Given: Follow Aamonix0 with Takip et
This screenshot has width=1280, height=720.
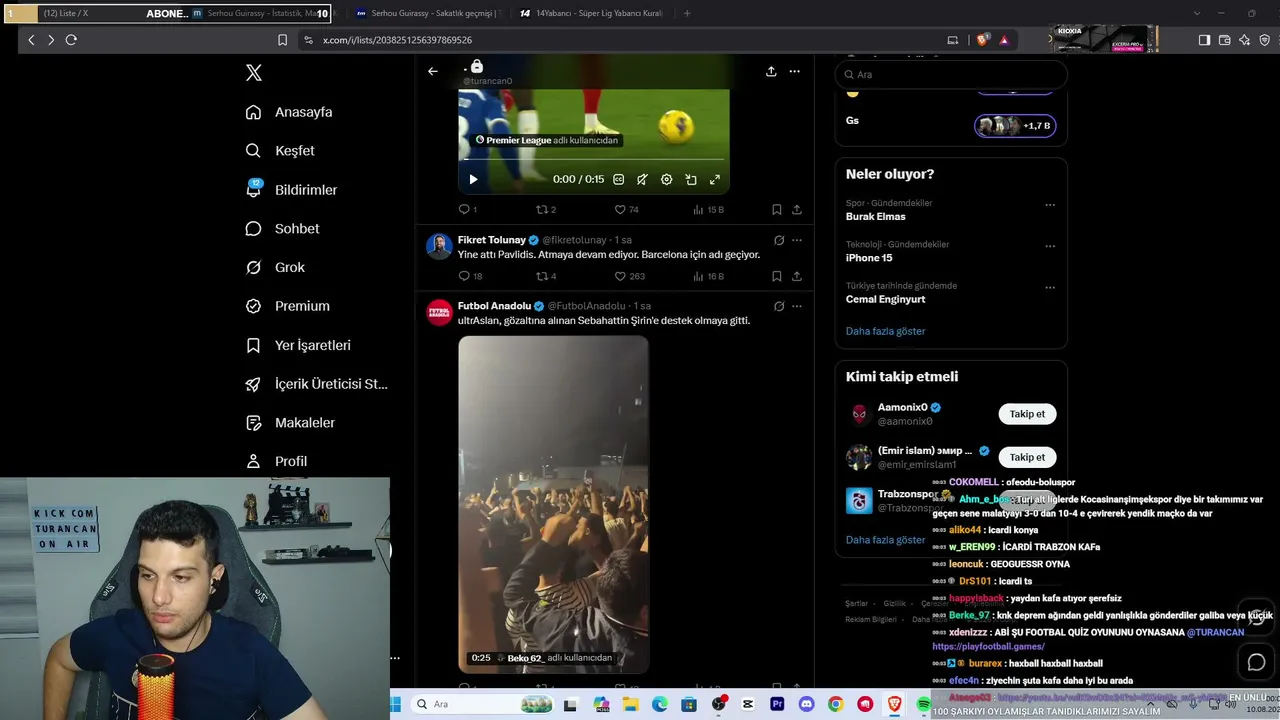Looking at the screenshot, I should (1027, 414).
